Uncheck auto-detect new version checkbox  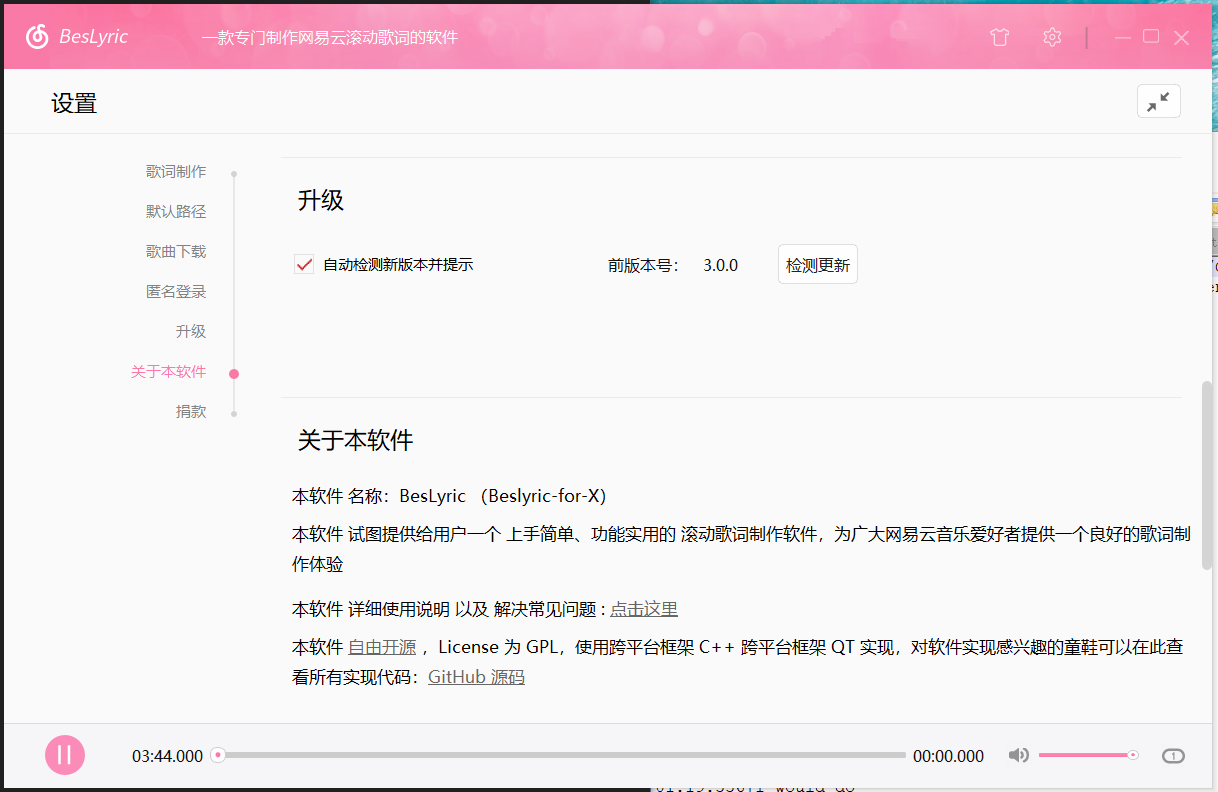tap(304, 265)
